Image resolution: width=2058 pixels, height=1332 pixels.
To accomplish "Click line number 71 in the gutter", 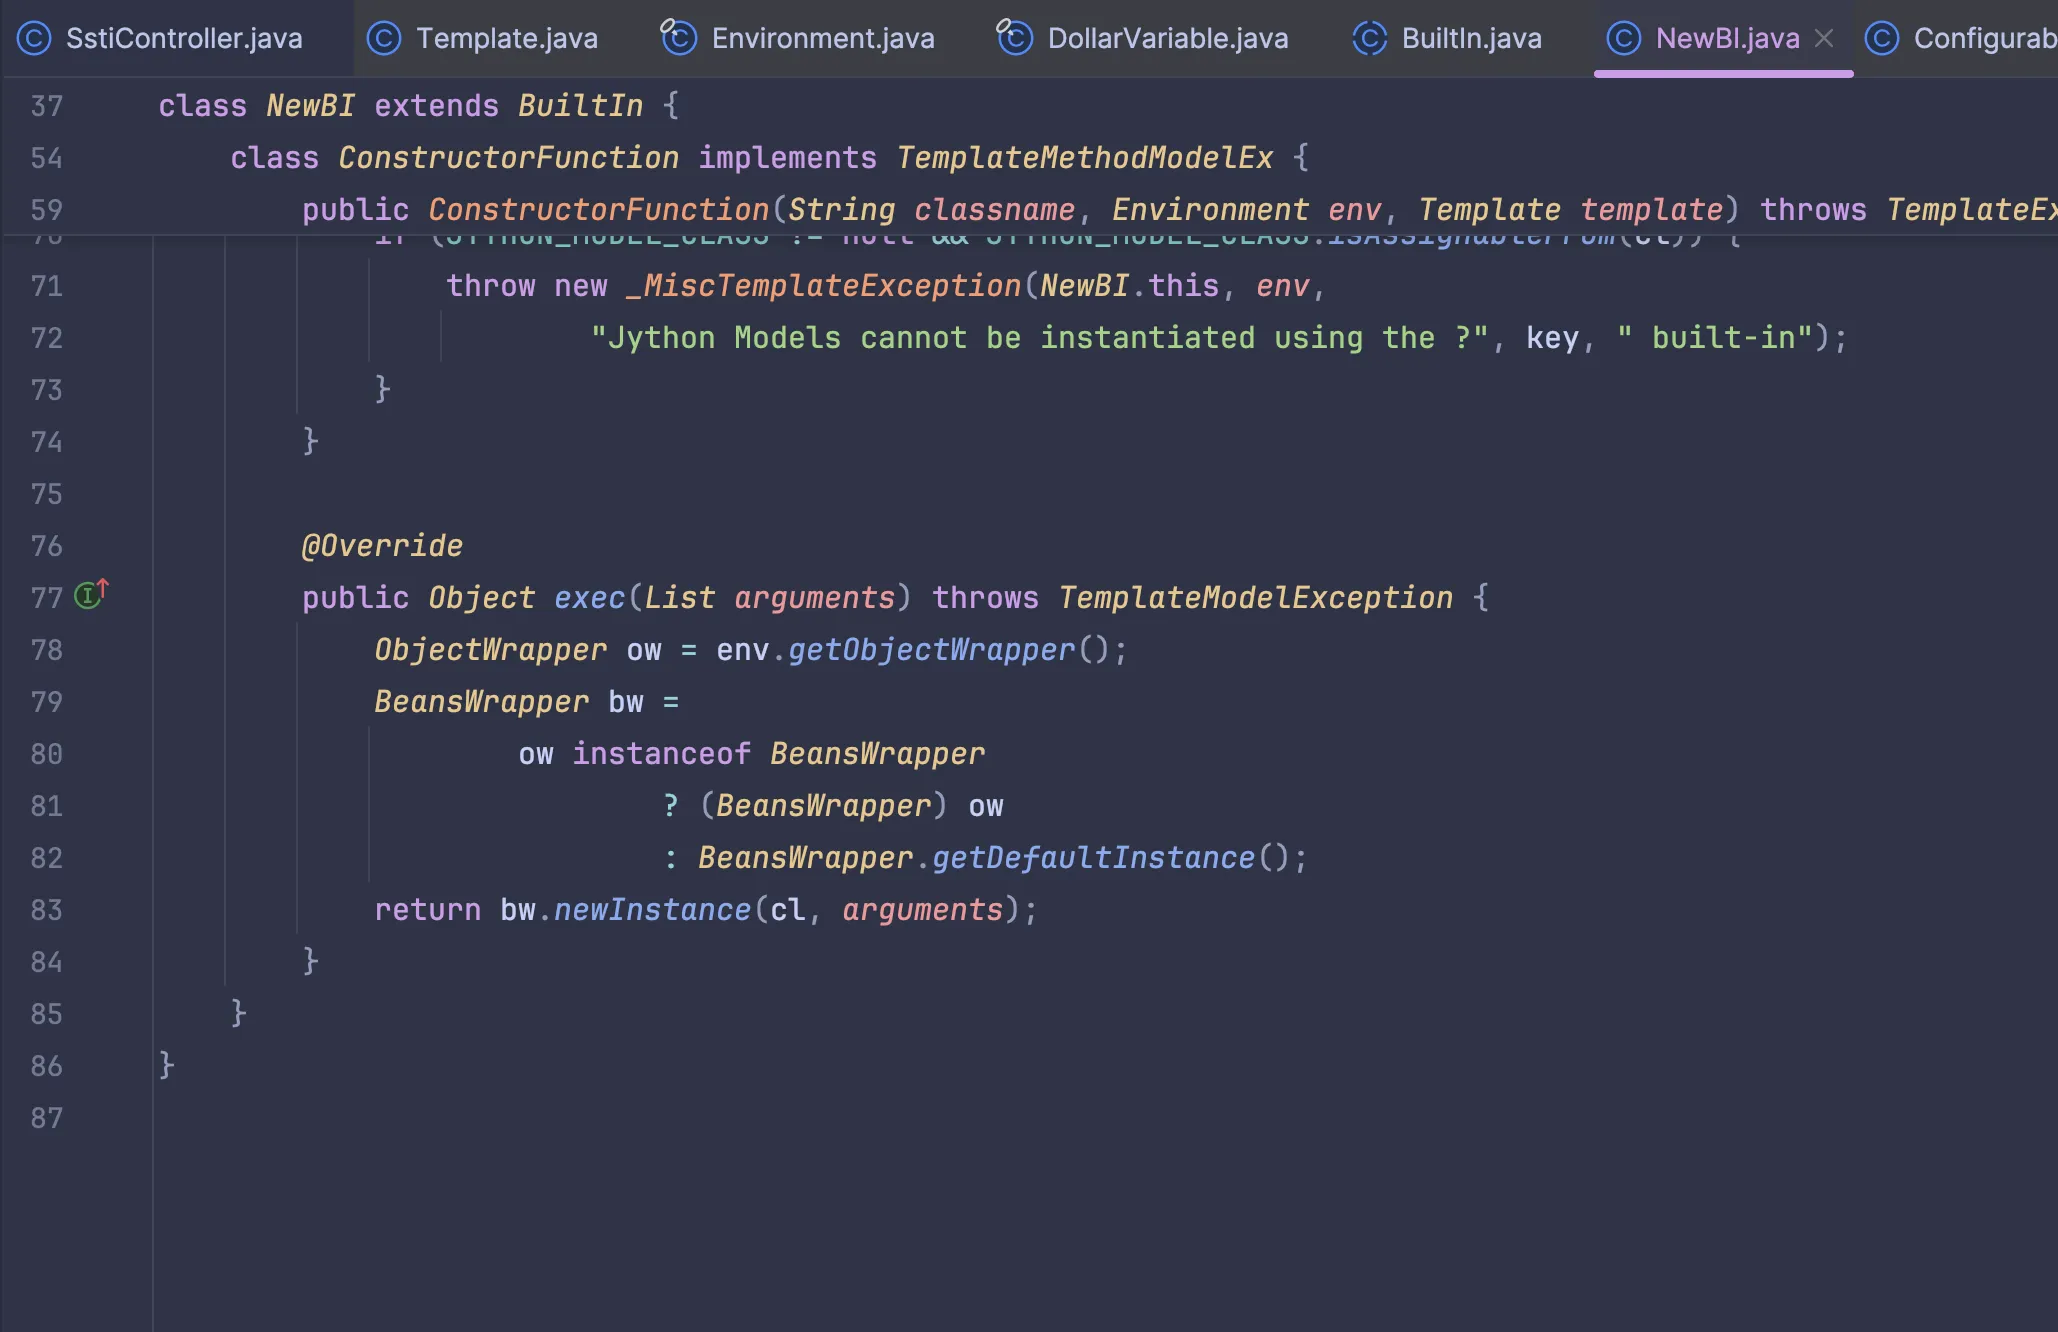I will click(x=47, y=286).
